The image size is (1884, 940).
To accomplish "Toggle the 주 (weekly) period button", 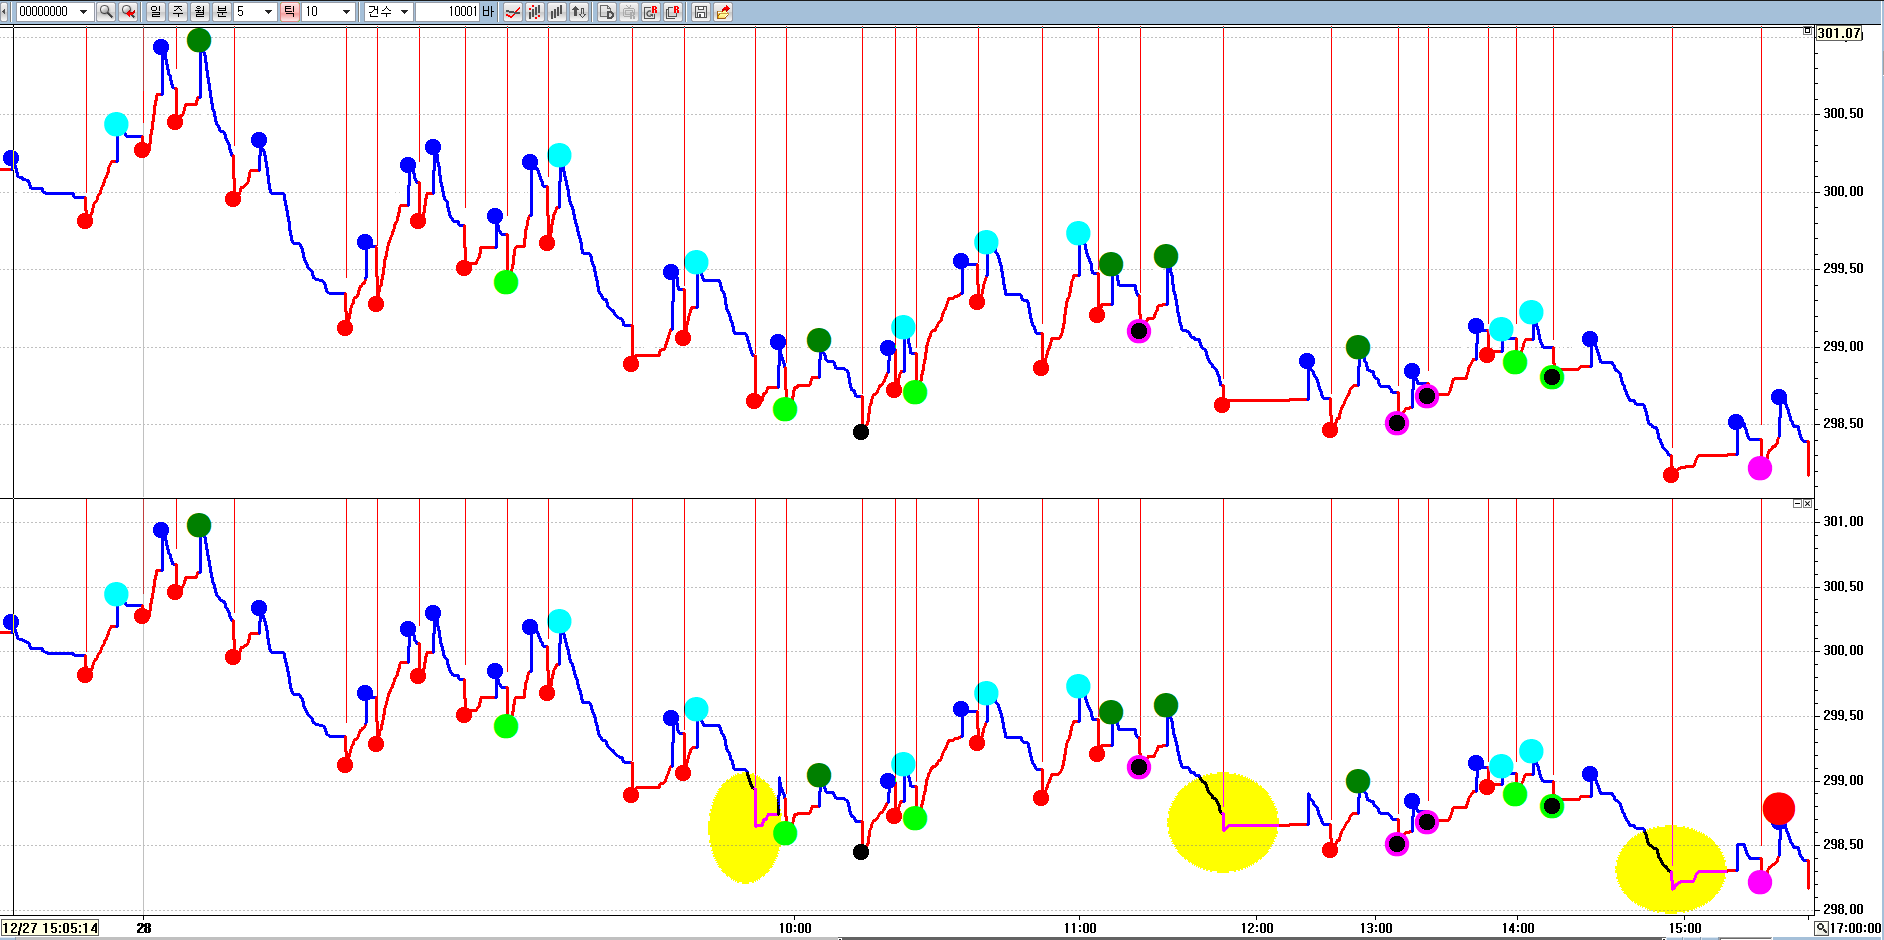I will coord(177,12).
